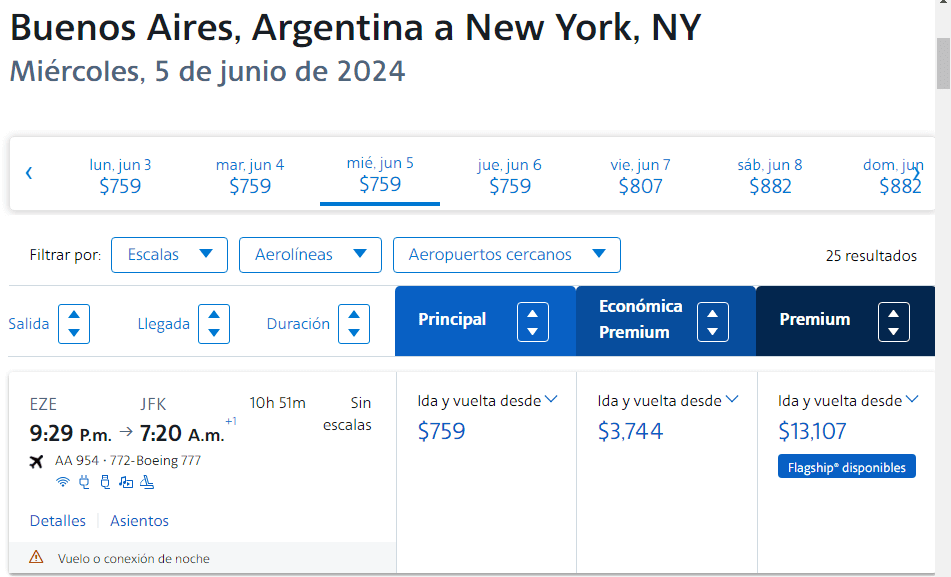Select the lun, jun 3 date tab
951x577 pixels.
(x=120, y=176)
